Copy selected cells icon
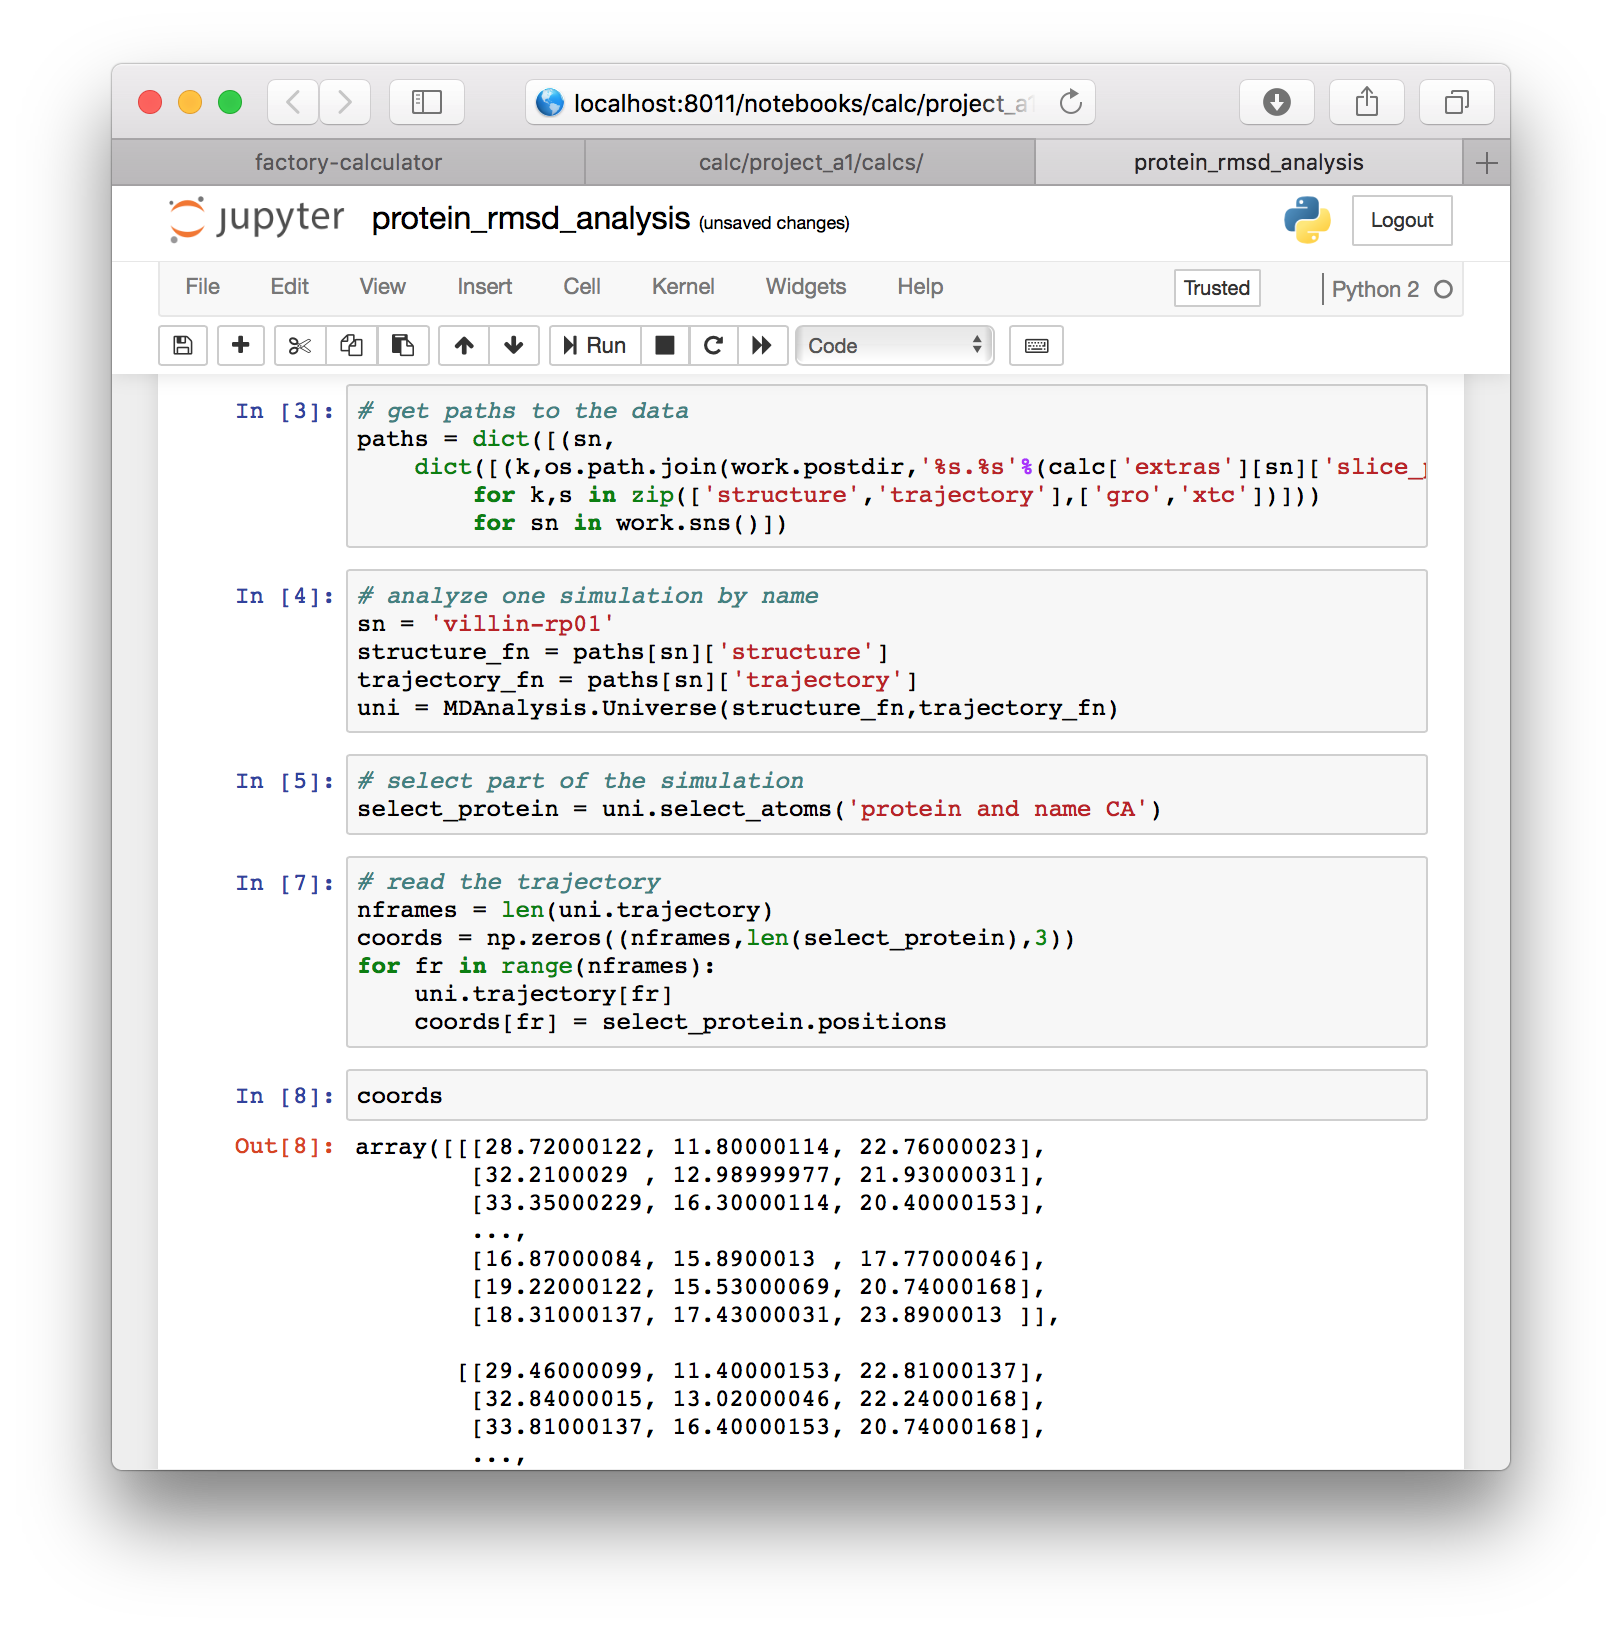 click(351, 345)
